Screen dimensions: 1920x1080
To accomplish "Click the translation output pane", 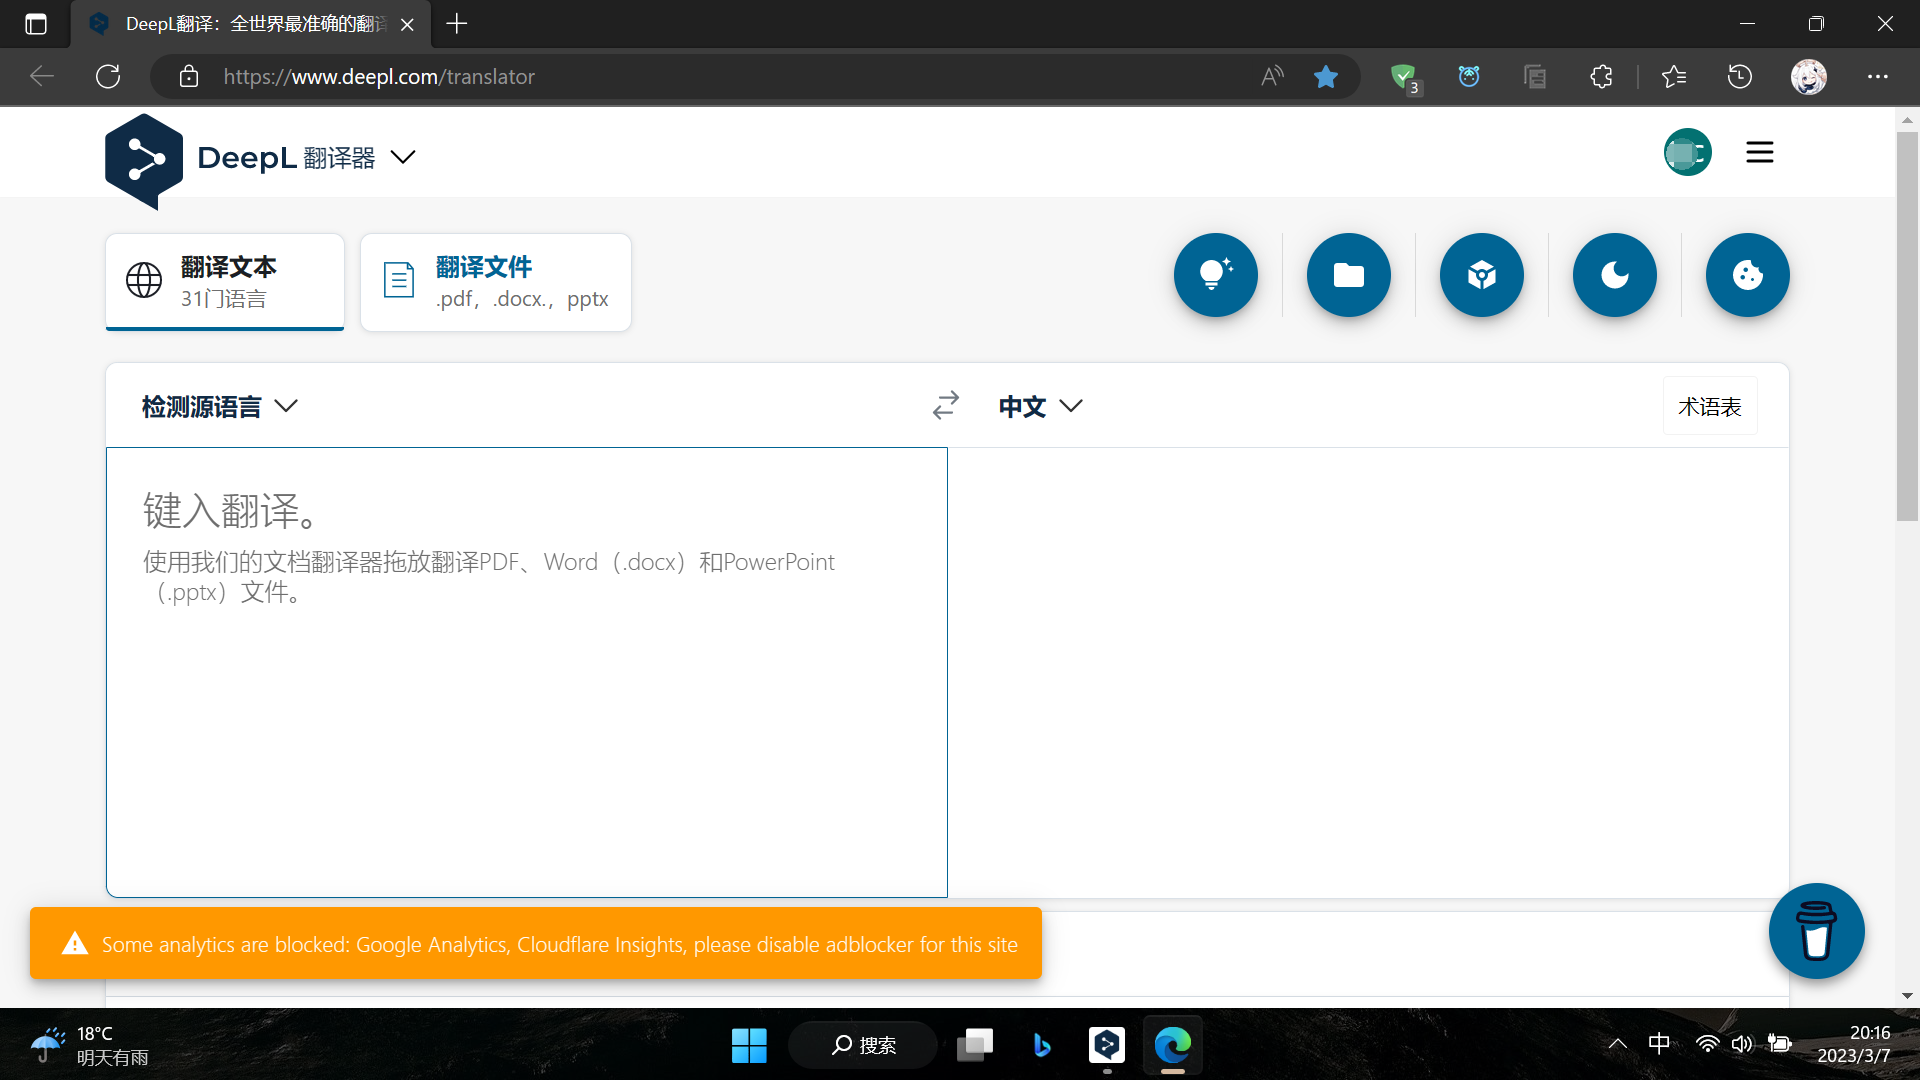I will 1368,672.
